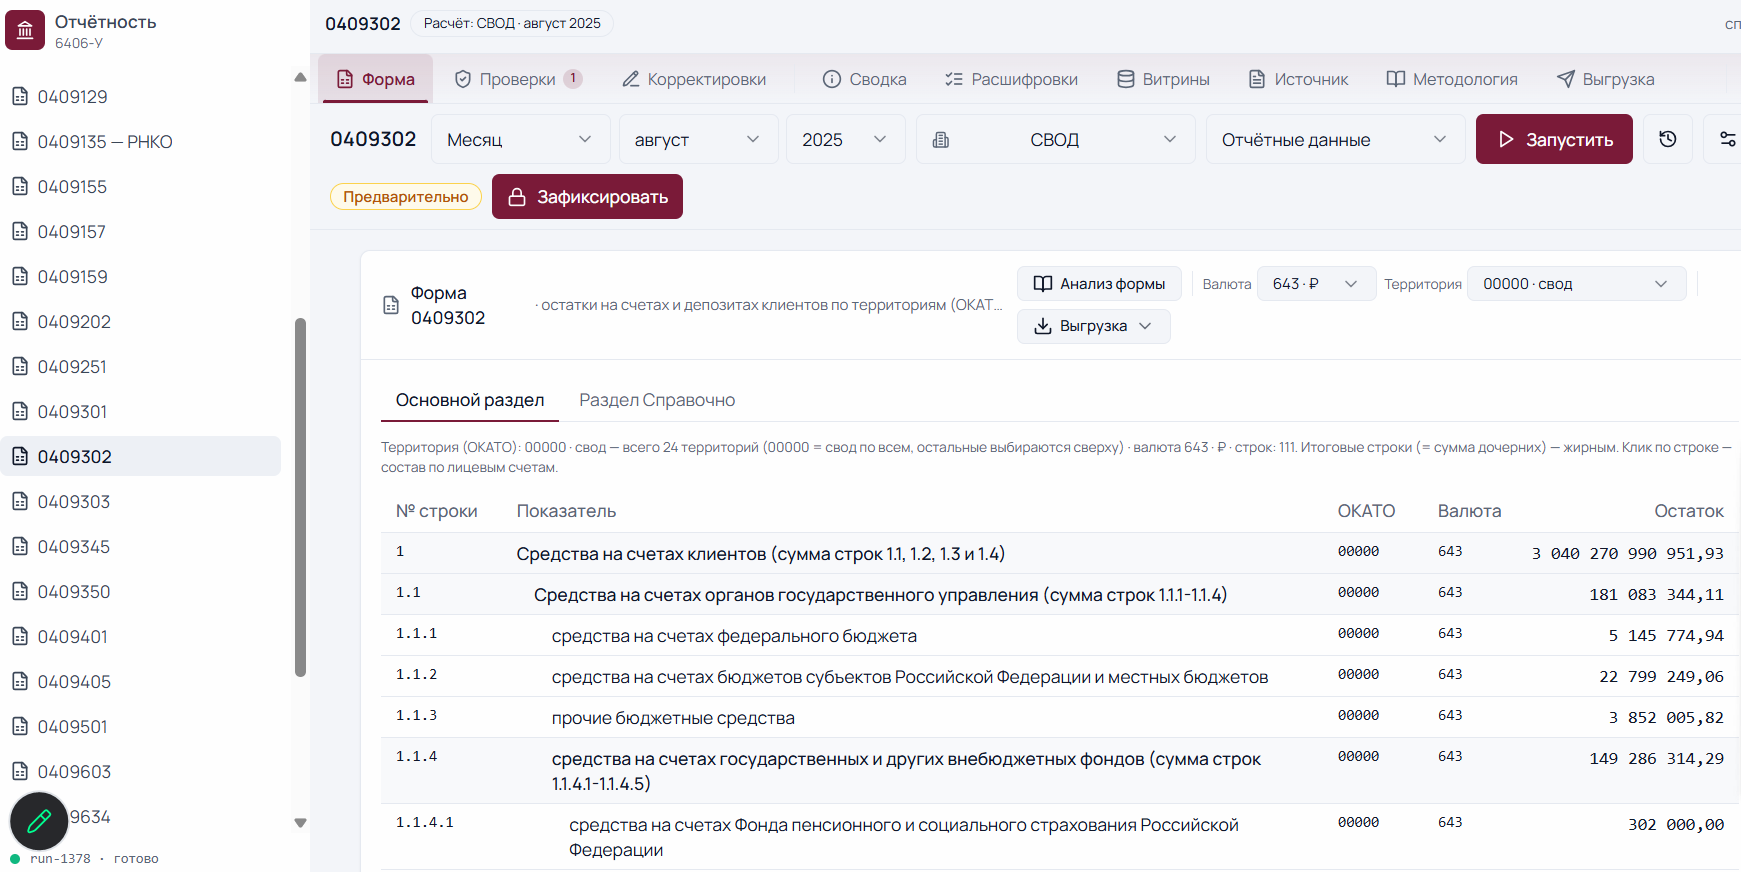1741x872 pixels.
Task: Switch to the Проверки tab
Action: 518,79
